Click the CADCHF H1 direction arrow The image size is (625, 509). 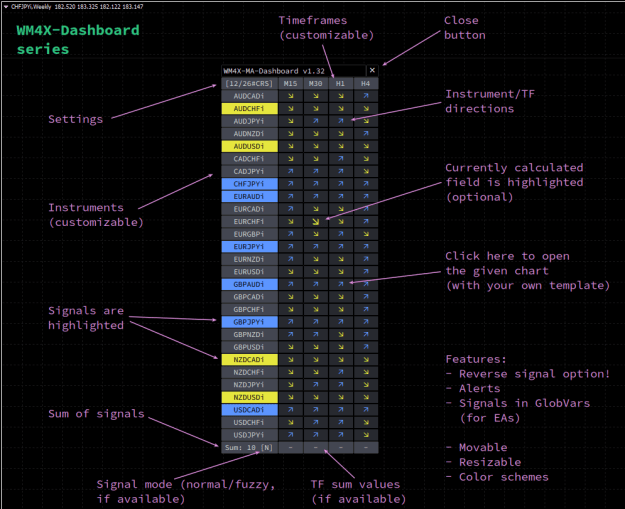pyautogui.click(x=341, y=159)
